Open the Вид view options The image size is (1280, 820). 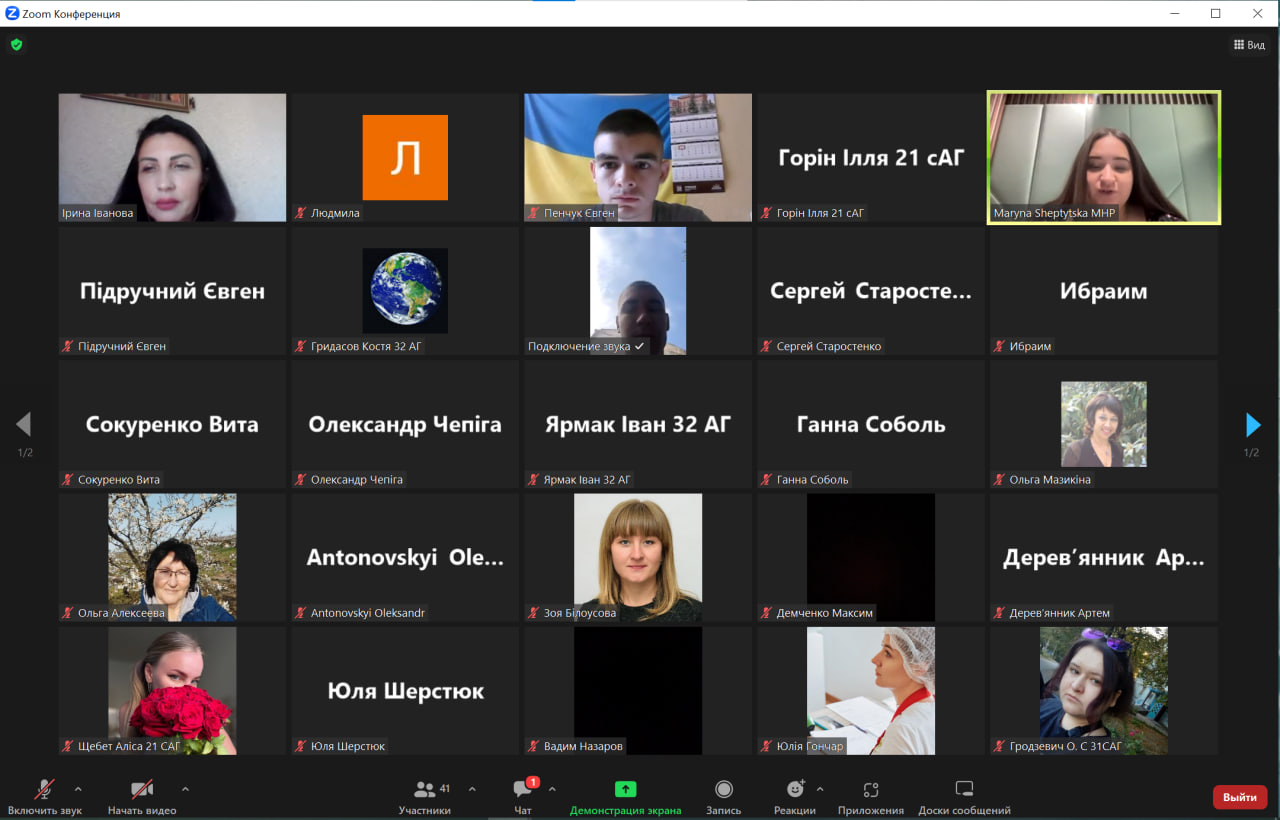1250,45
